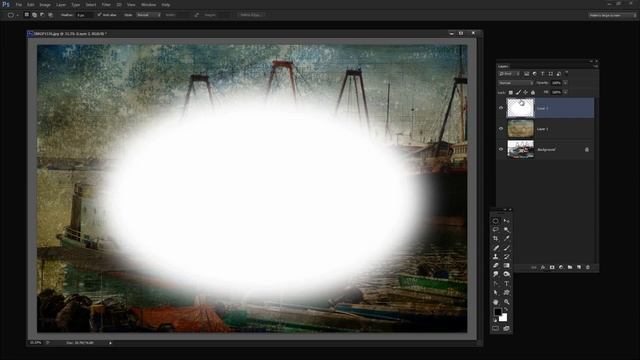
Task: Open the Filter menu
Action: tap(106, 5)
